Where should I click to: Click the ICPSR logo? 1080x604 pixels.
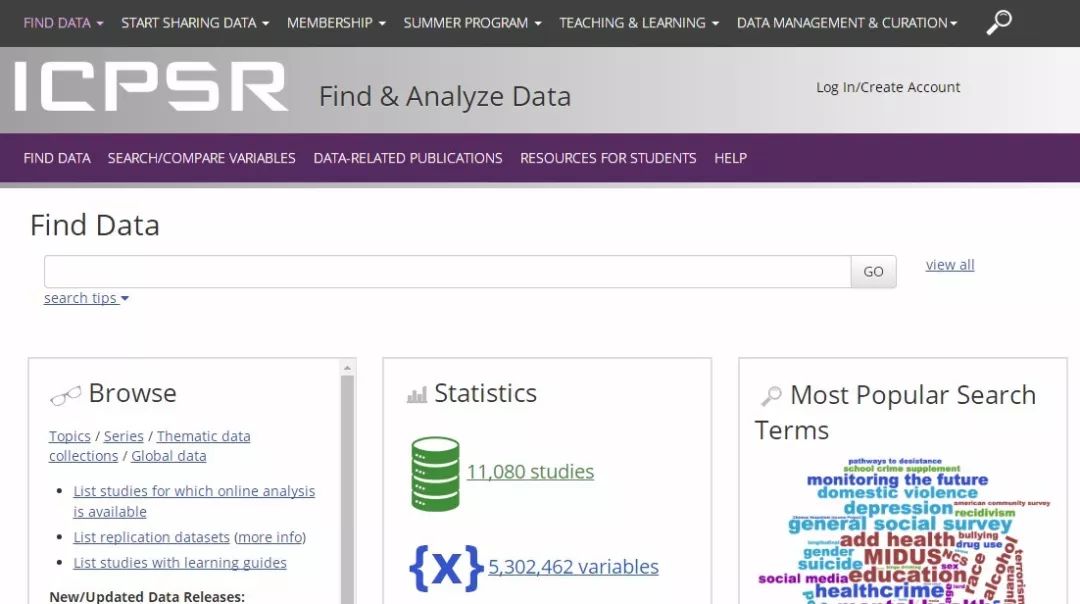click(151, 87)
